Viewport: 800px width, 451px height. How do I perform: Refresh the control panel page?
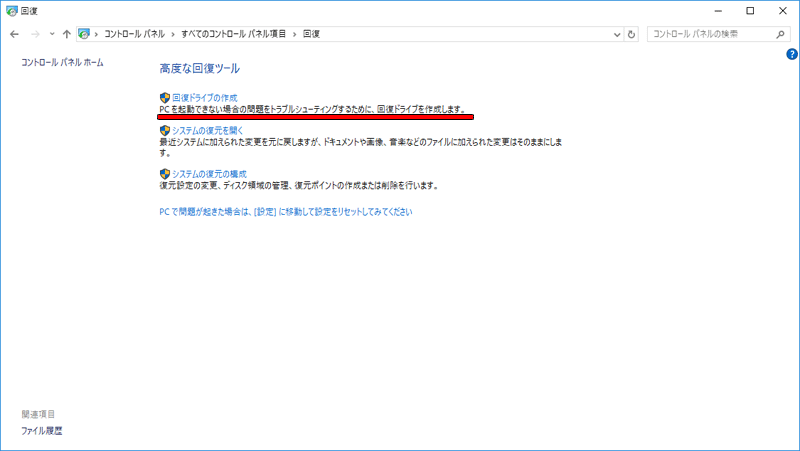[631, 34]
